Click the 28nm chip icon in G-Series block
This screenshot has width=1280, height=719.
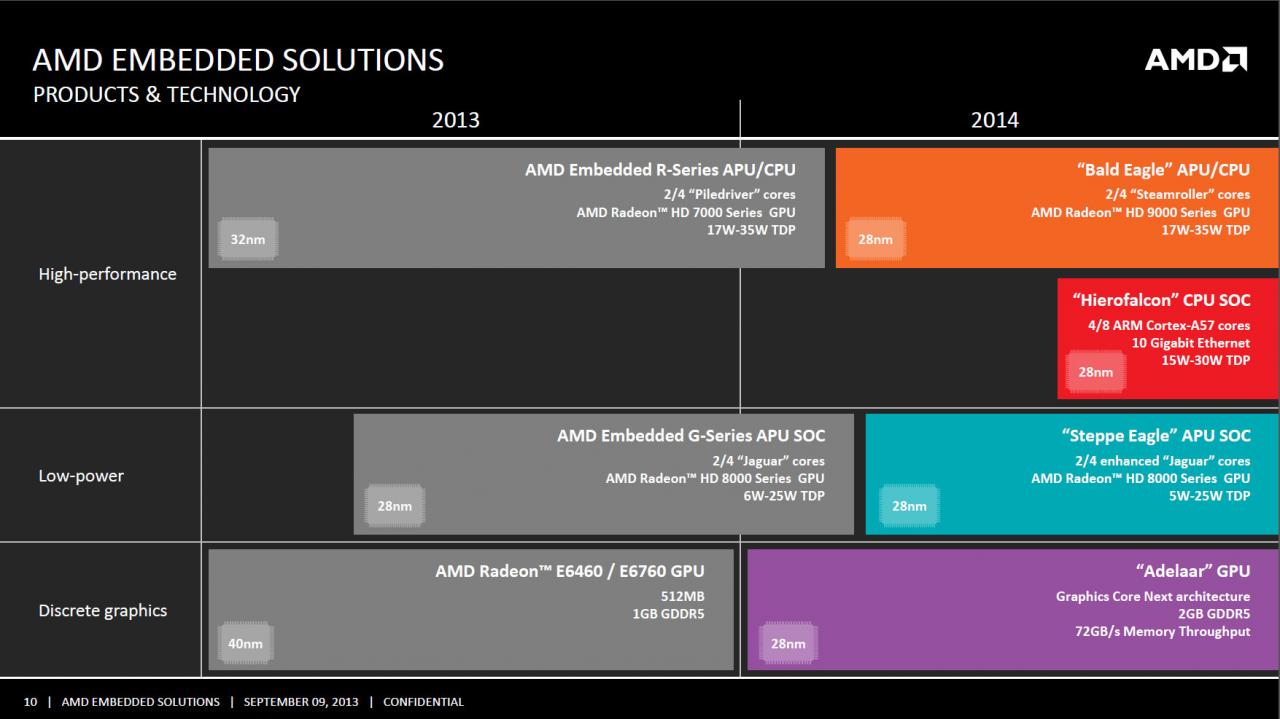click(x=394, y=506)
